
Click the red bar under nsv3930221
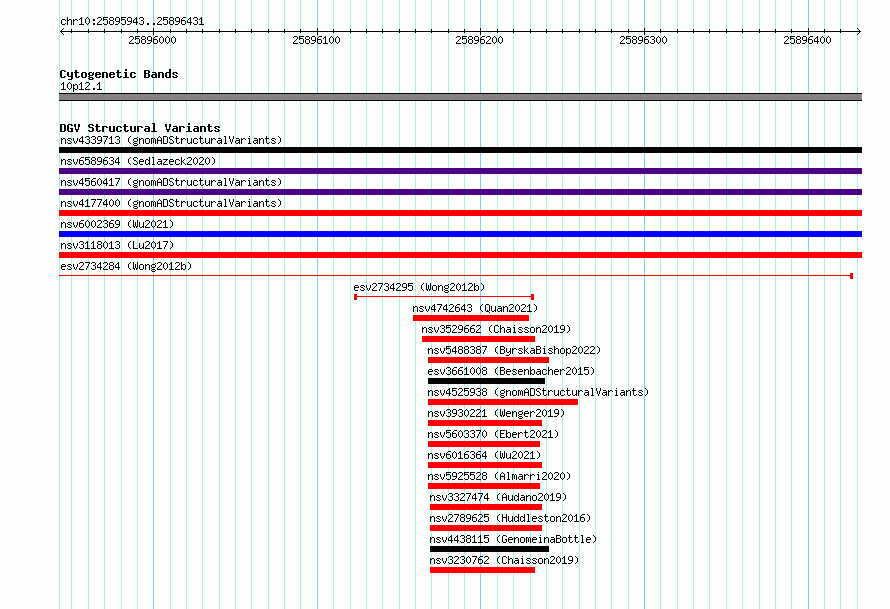[x=485, y=423]
